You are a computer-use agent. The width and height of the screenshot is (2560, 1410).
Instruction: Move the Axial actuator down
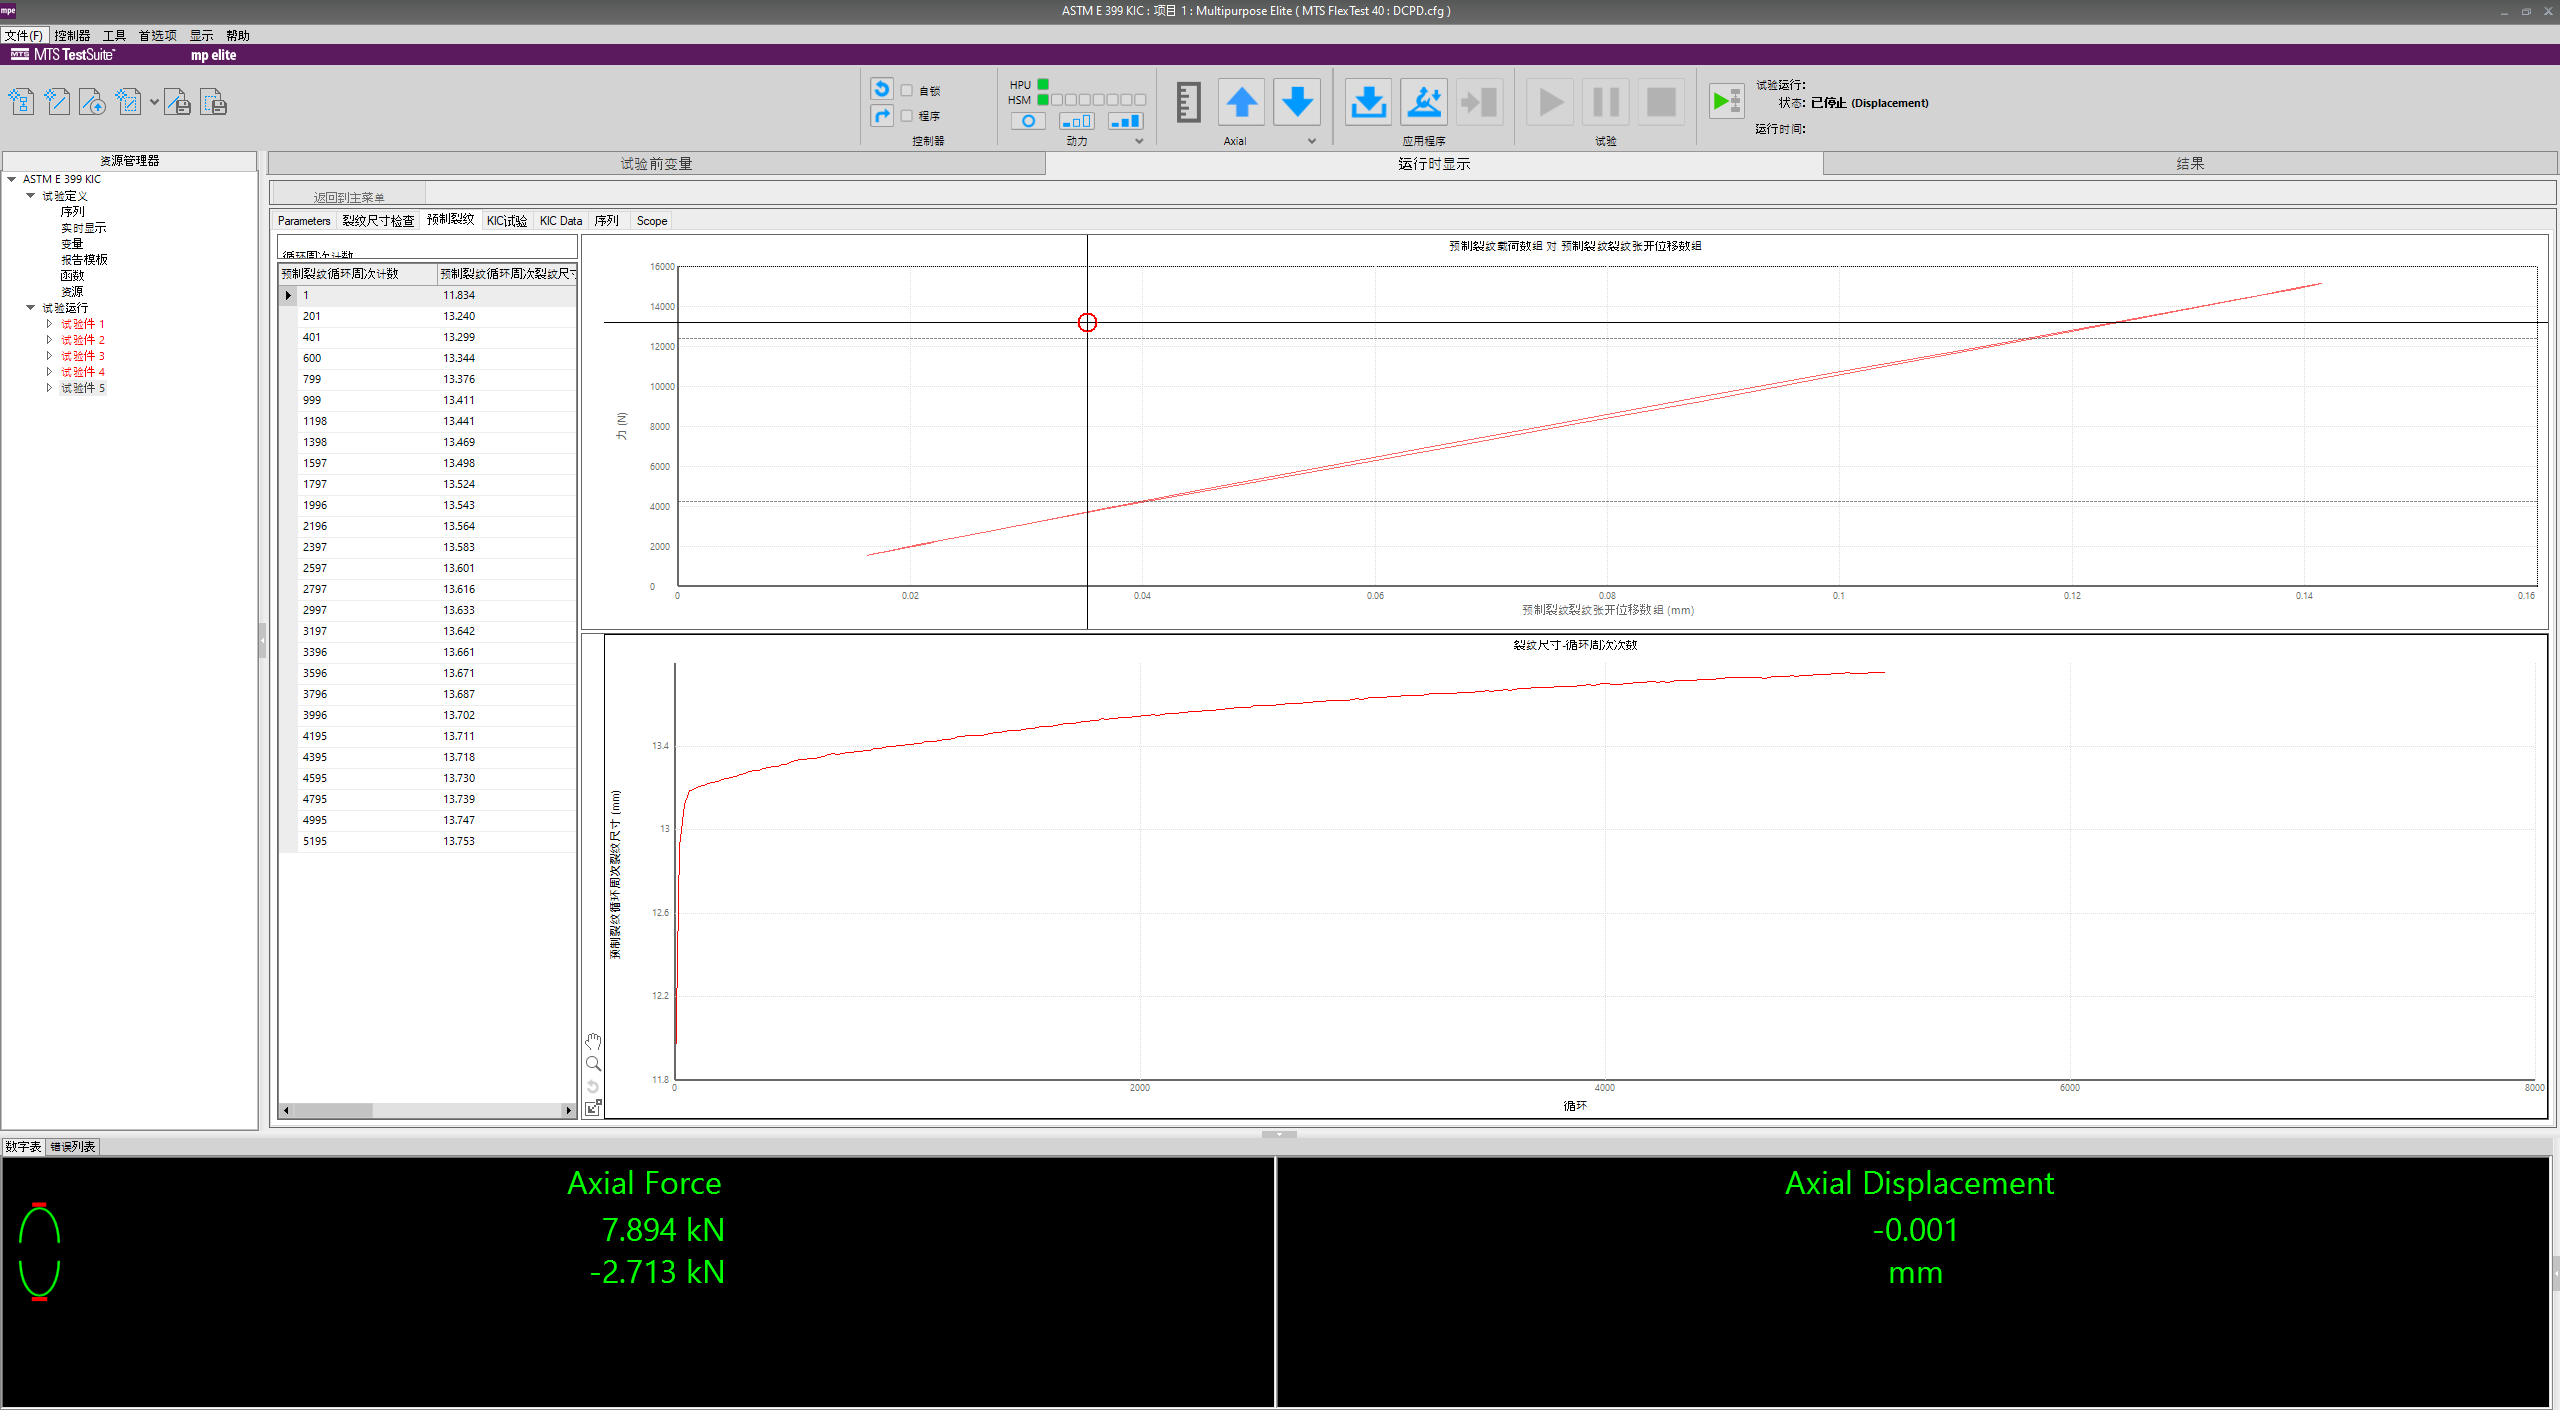click(x=1297, y=102)
